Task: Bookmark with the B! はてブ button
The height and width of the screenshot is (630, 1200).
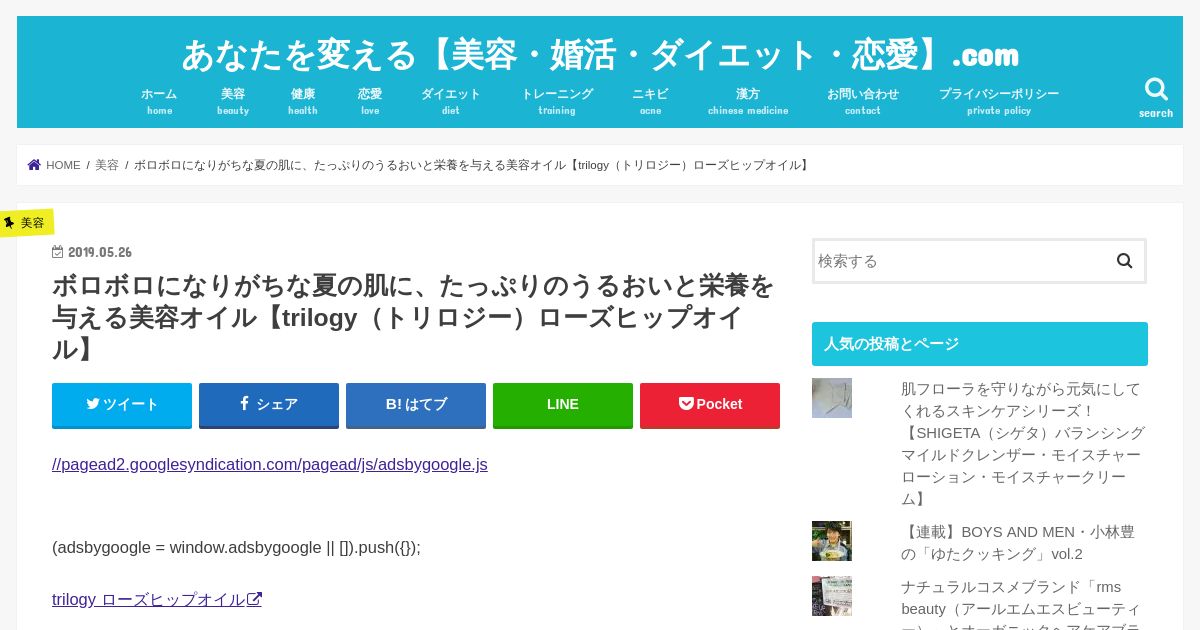Action: 416,405
